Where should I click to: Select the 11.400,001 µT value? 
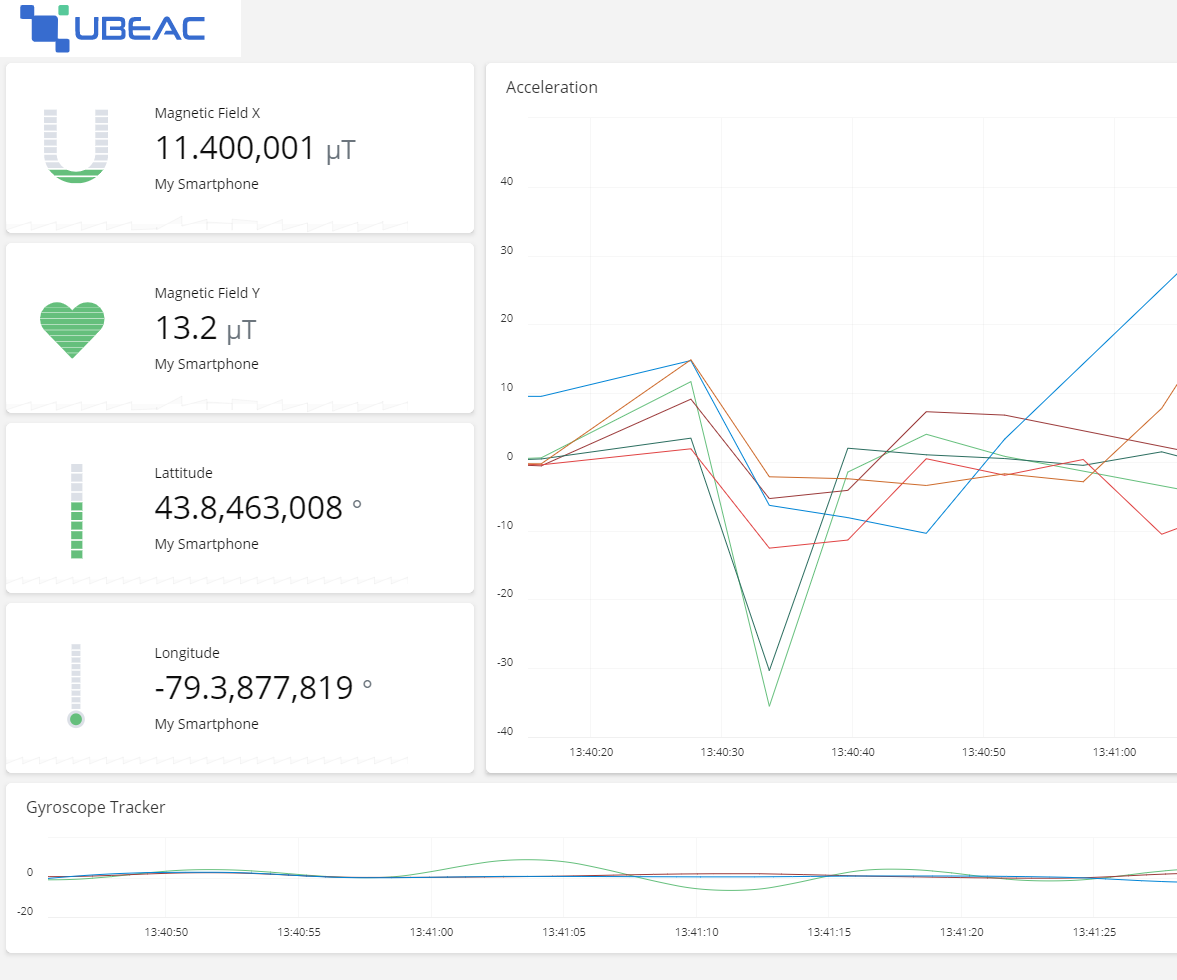point(255,149)
